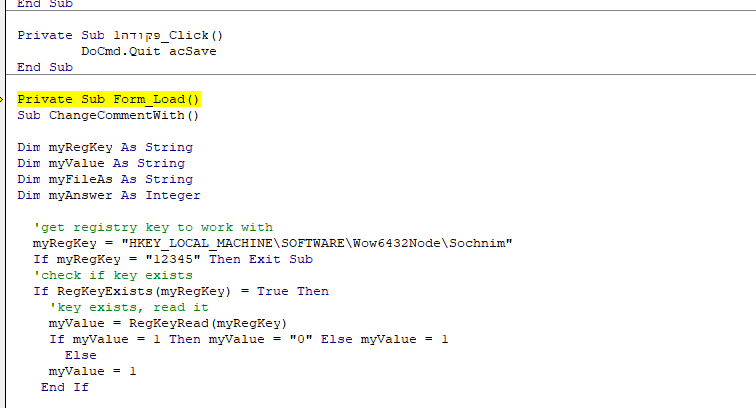Click the 'check if key exists' comment
The height and width of the screenshot is (408, 756).
[x=113, y=275]
